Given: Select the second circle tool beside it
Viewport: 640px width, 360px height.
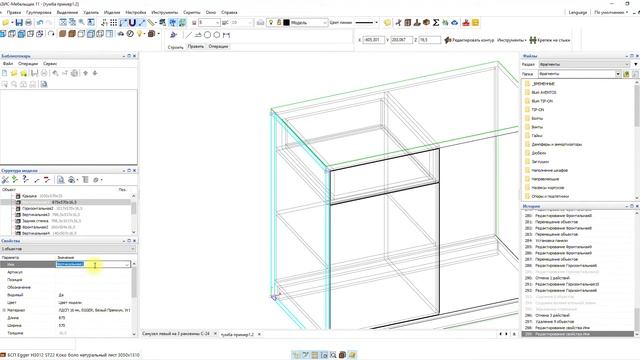Looking at the screenshot, I should click(x=217, y=35).
